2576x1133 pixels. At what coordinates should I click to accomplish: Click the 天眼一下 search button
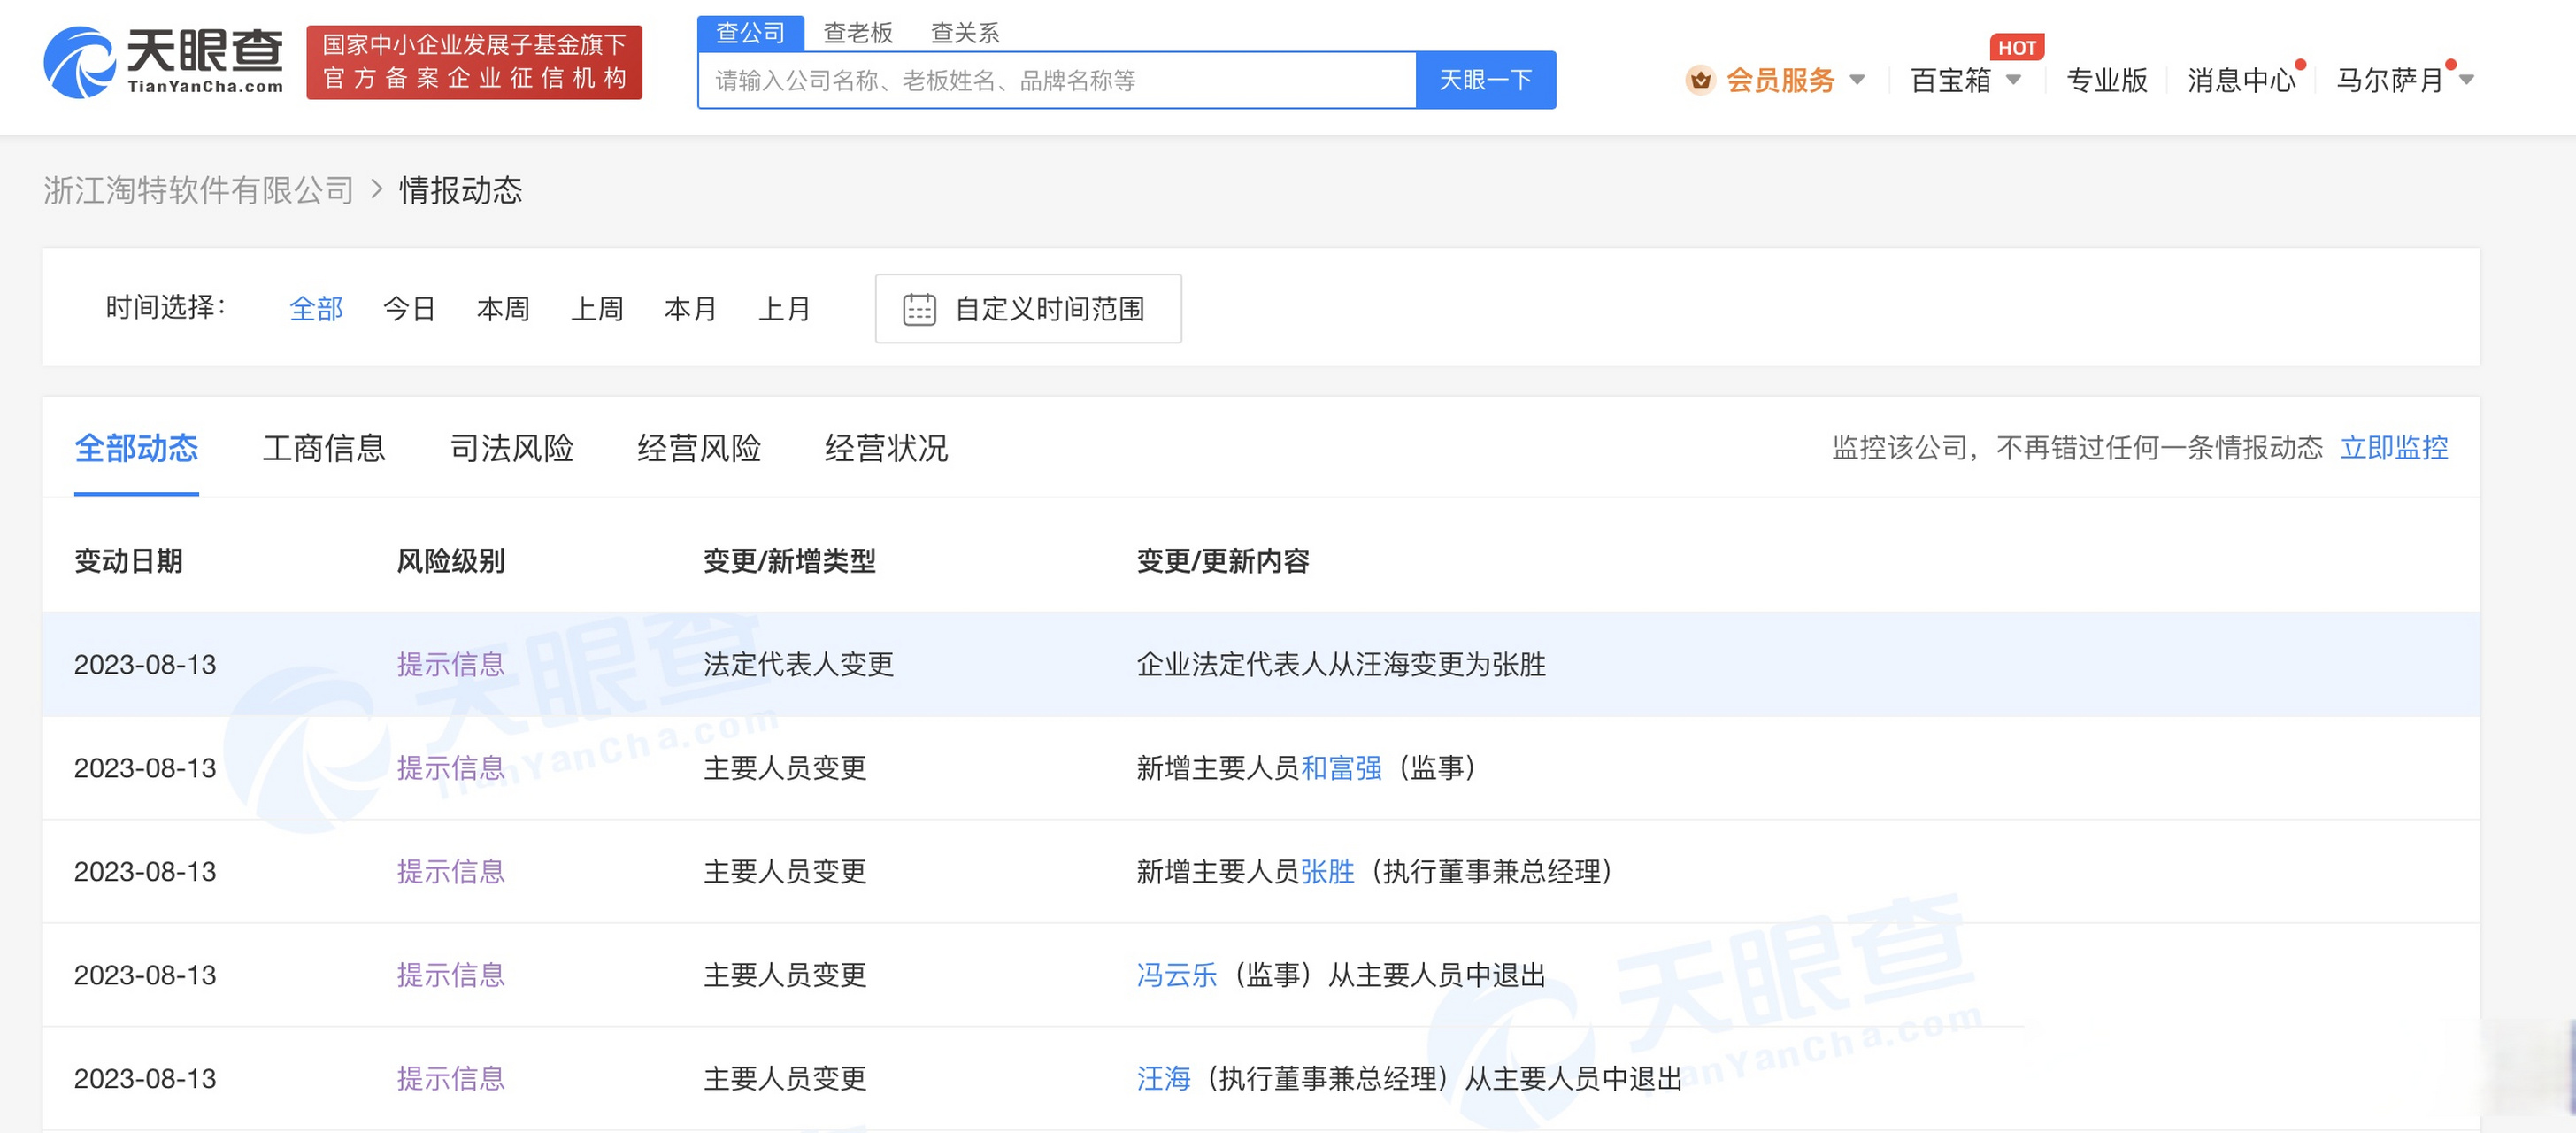pyautogui.click(x=1485, y=80)
